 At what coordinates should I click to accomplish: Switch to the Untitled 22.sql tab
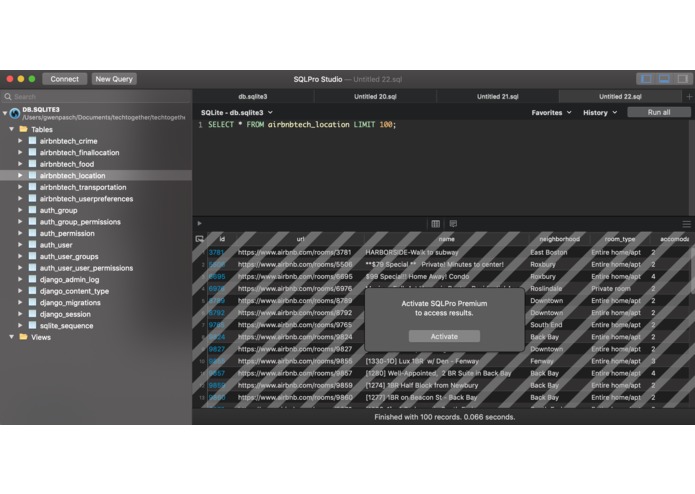[620, 96]
